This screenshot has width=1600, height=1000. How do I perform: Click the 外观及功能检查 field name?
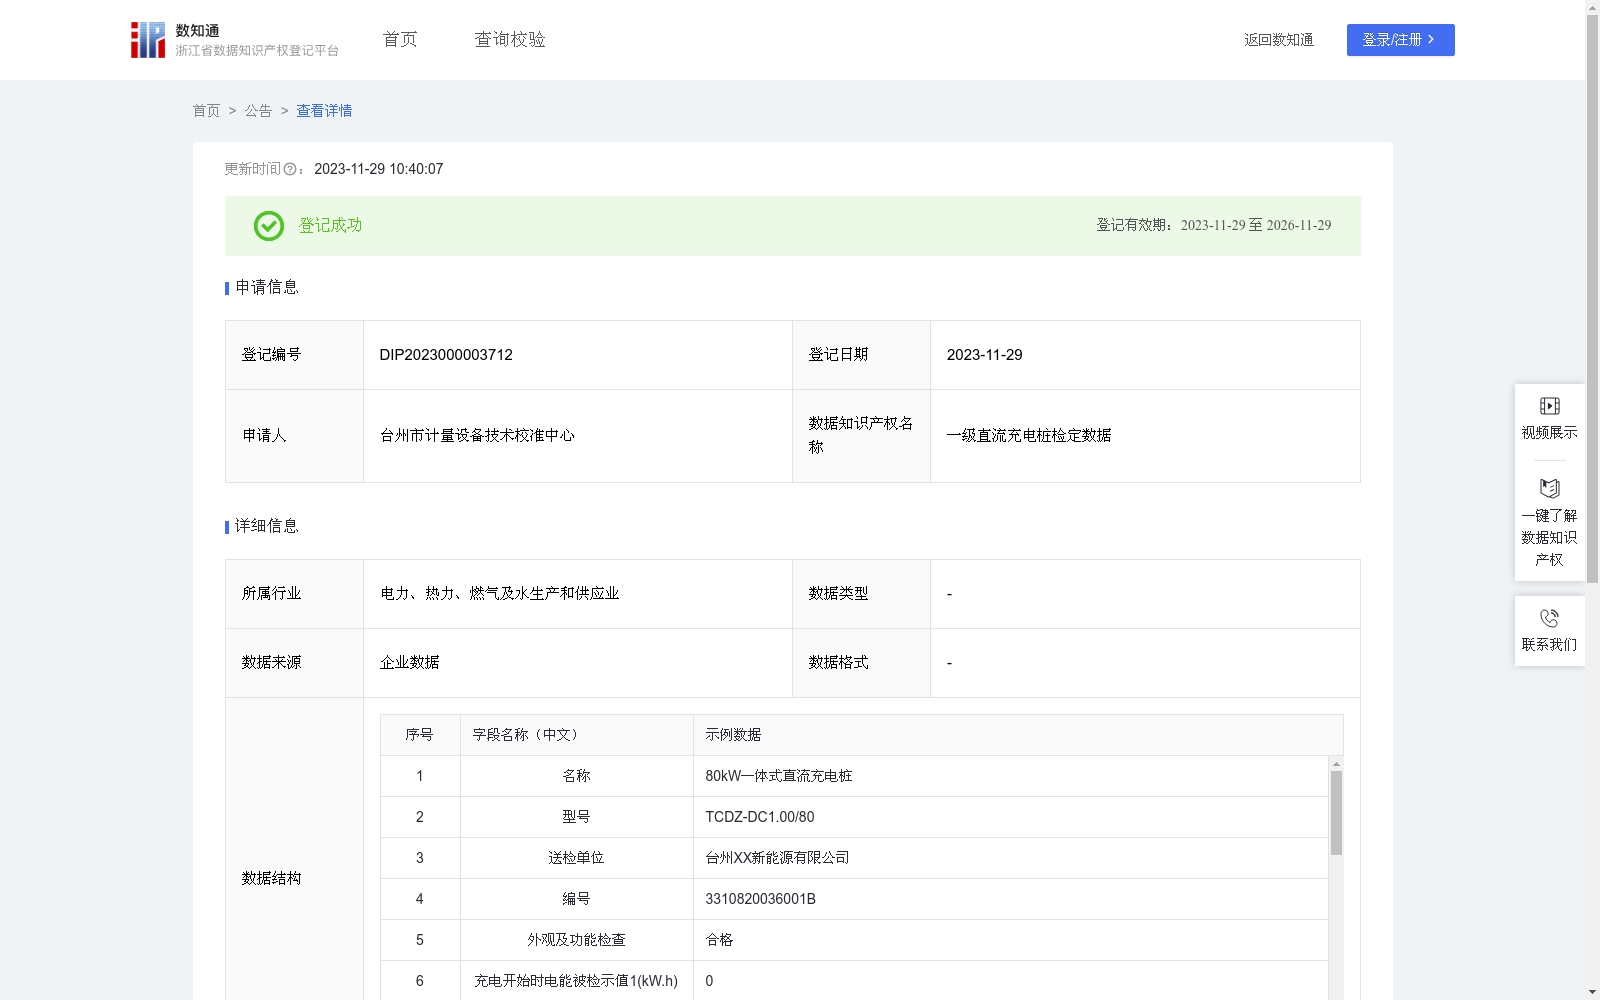[x=576, y=940]
